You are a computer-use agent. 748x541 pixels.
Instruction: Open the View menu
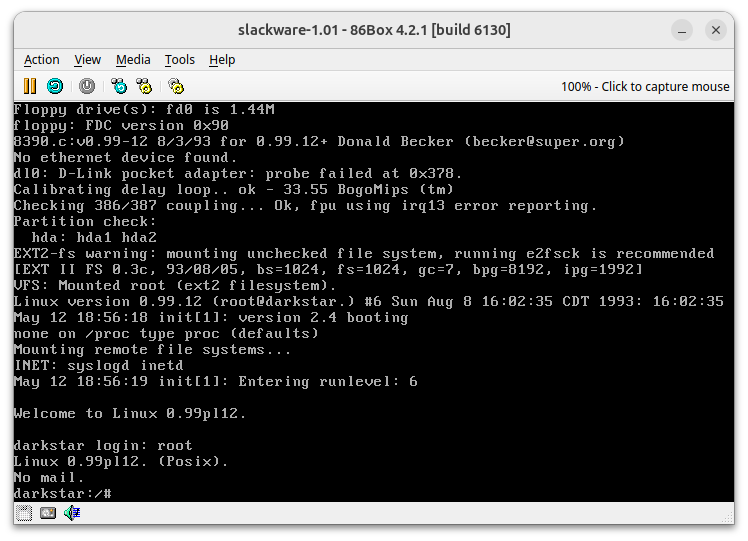point(87,60)
